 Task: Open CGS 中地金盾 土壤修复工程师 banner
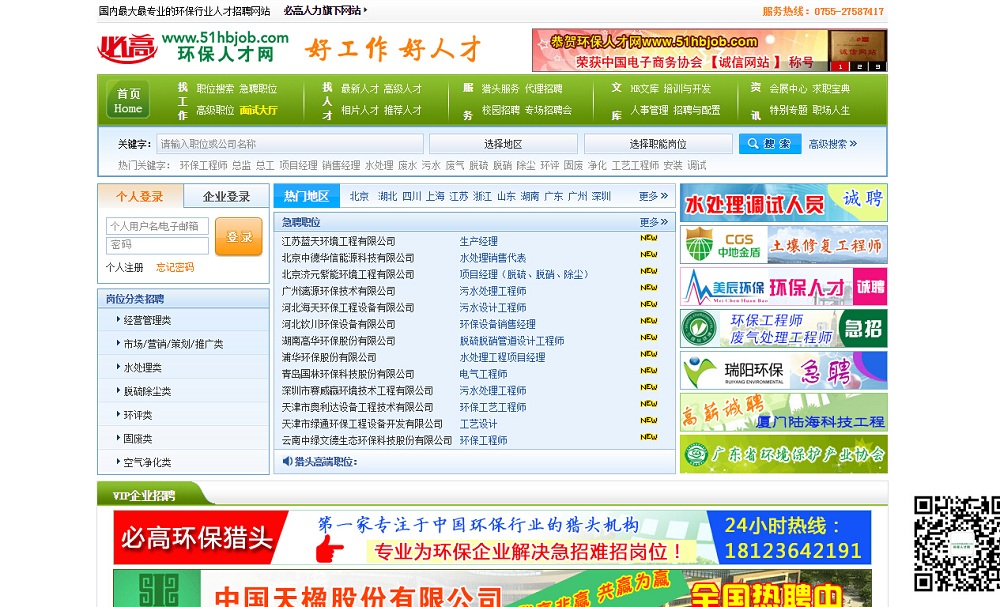coord(783,245)
